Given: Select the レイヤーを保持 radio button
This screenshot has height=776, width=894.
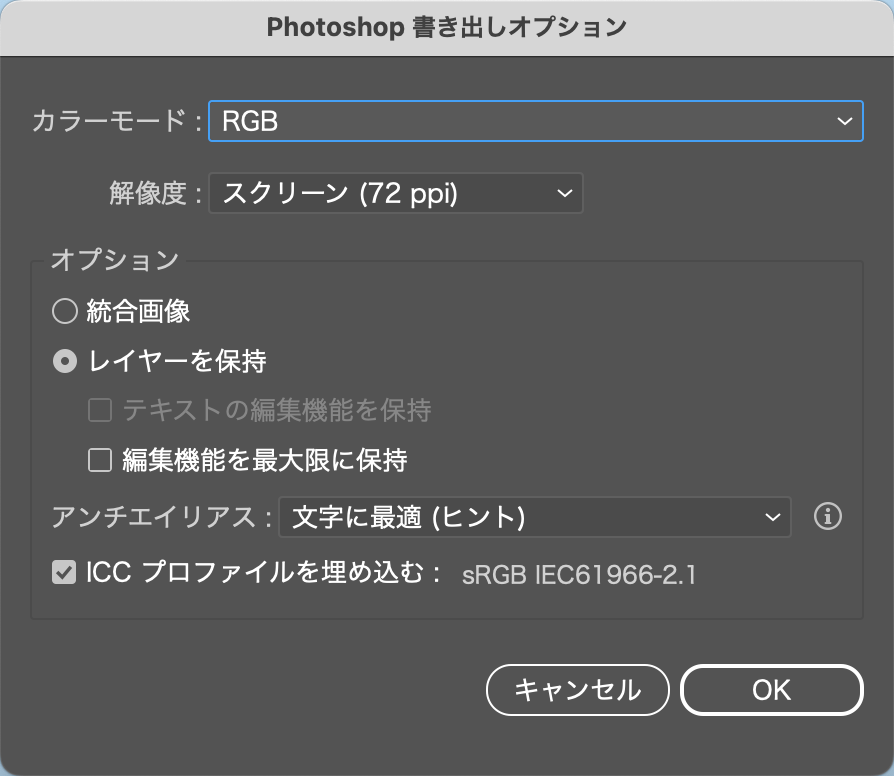Looking at the screenshot, I should 65,361.
